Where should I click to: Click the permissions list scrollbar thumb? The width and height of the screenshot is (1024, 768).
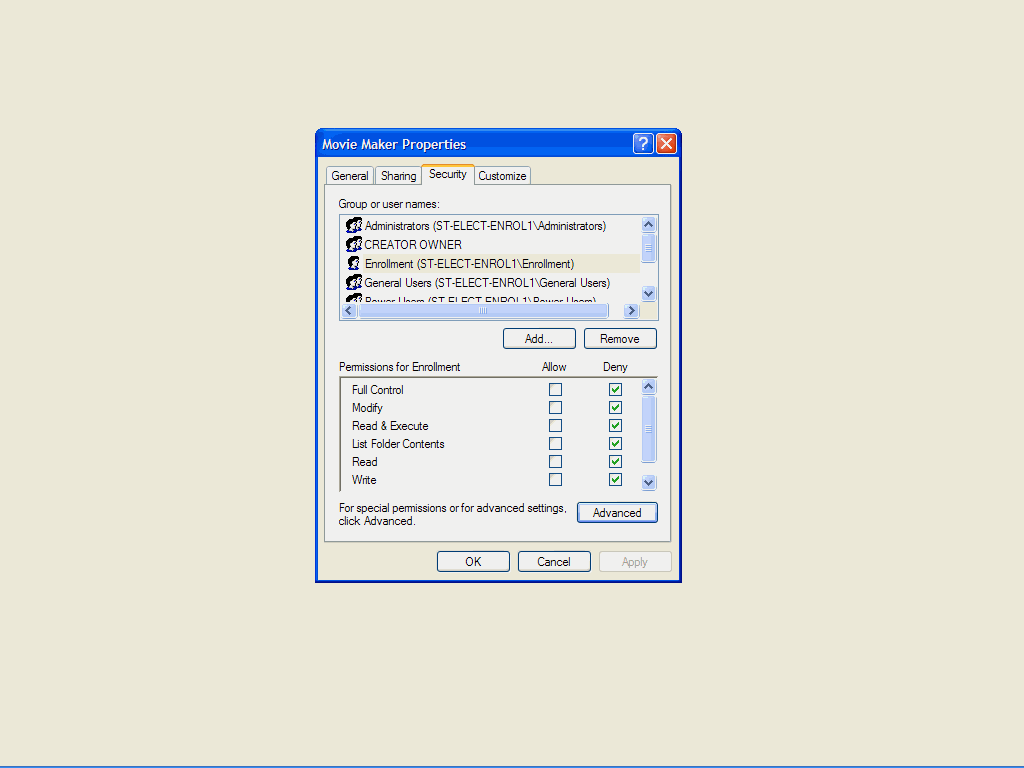[648, 429]
